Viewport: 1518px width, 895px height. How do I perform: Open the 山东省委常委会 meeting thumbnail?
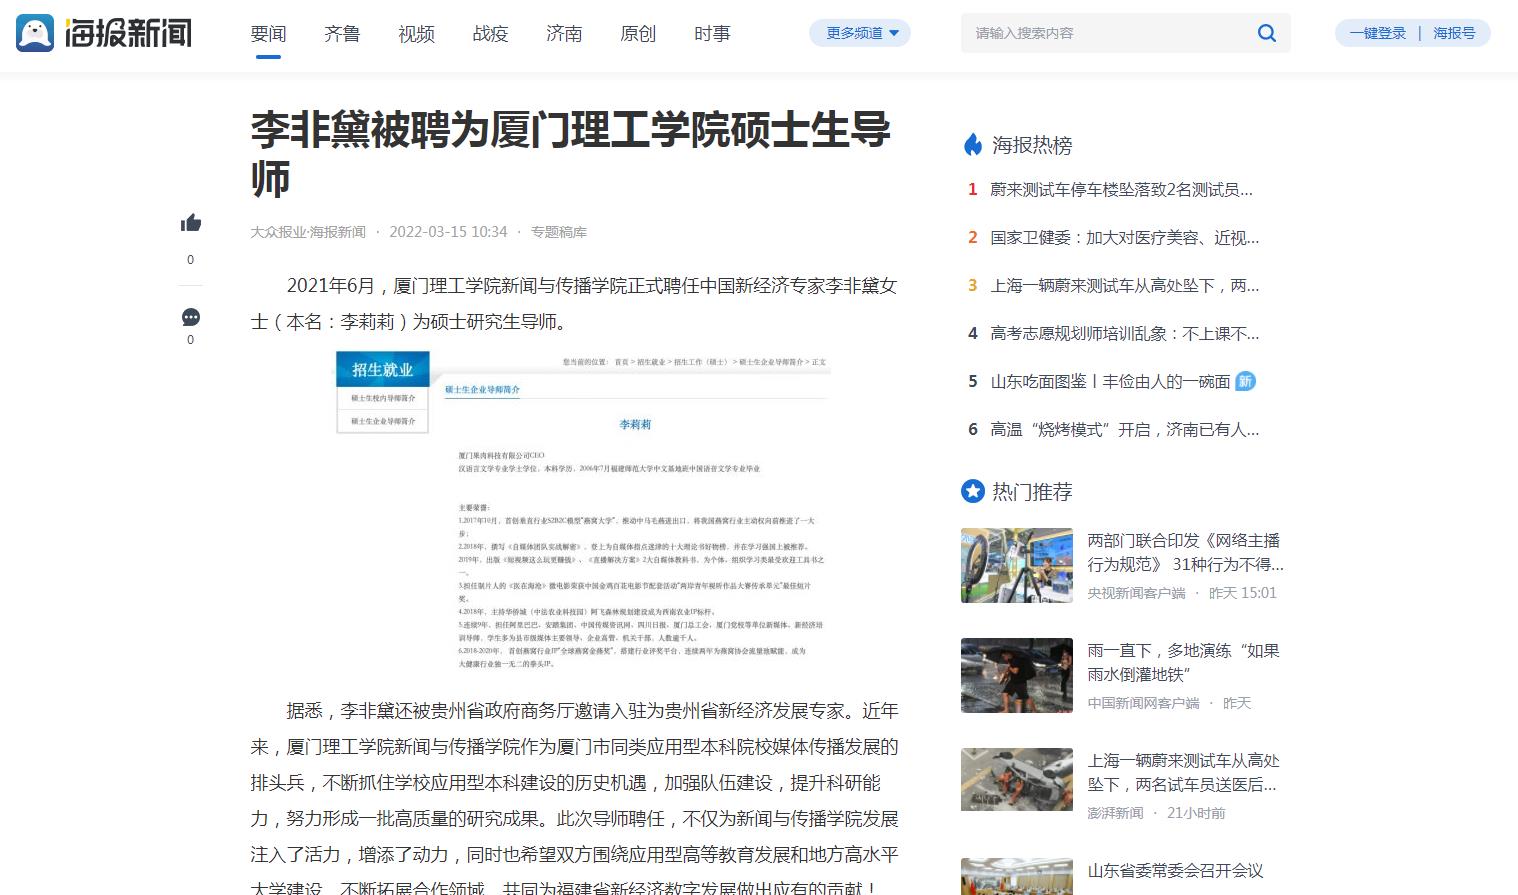coord(1017,876)
